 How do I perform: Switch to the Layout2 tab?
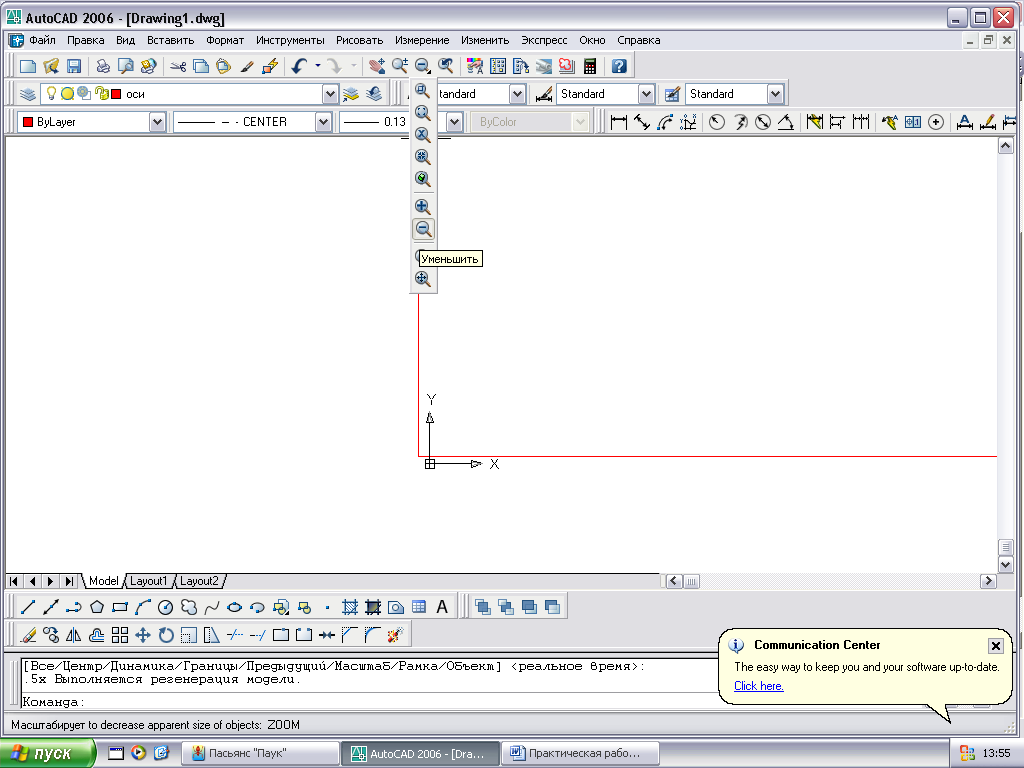coord(199,581)
